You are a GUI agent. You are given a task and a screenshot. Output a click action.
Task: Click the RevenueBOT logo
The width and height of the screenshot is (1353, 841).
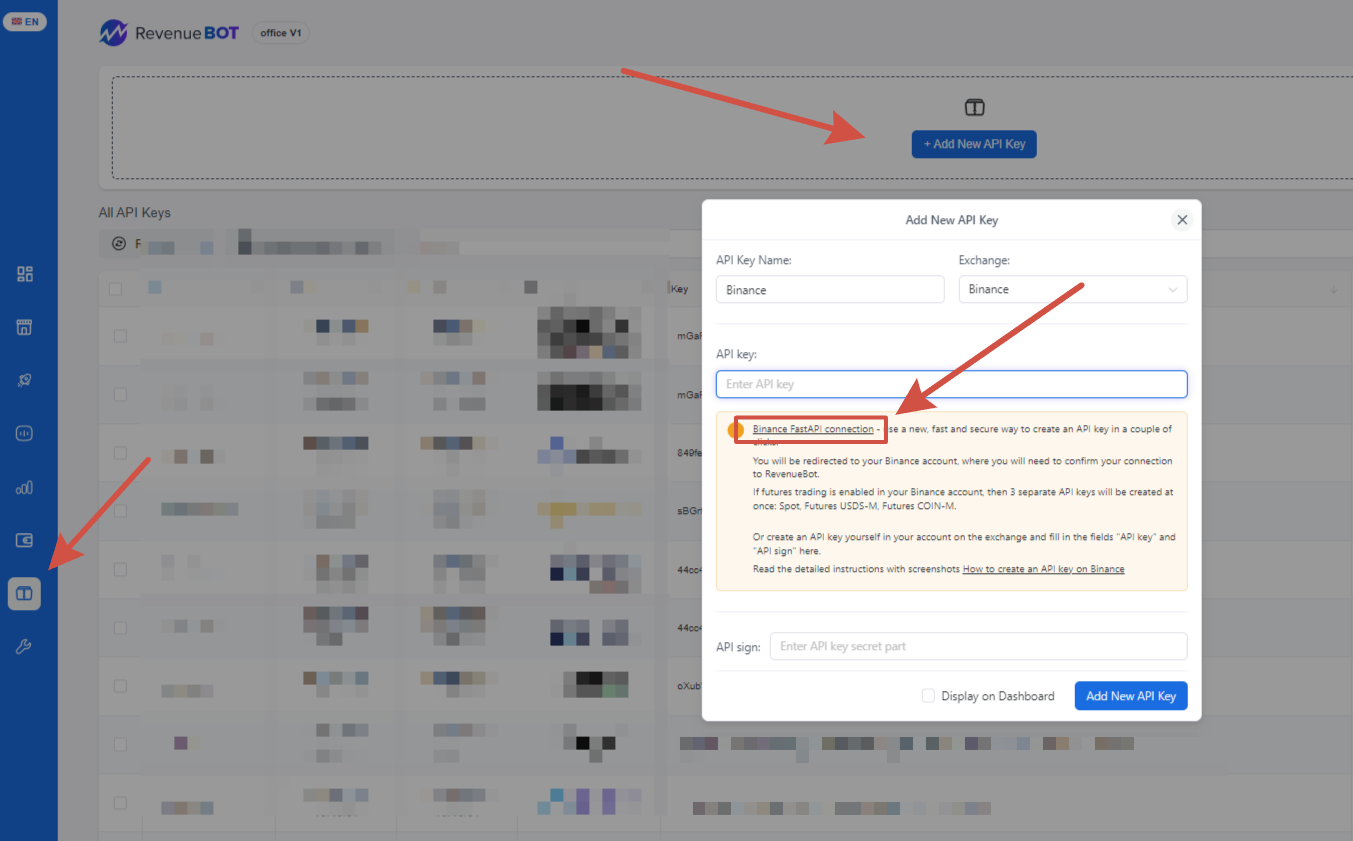pos(169,33)
